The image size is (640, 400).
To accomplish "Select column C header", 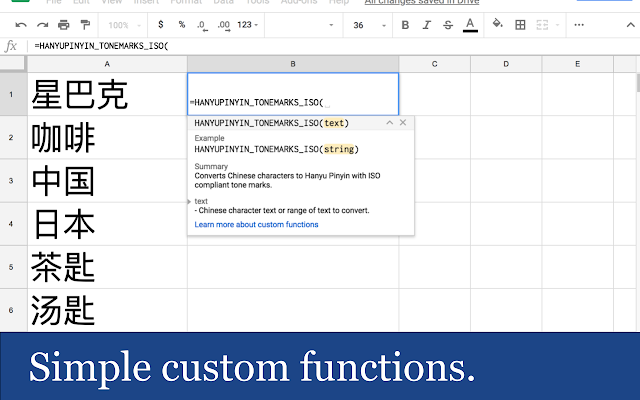I will pos(434,64).
